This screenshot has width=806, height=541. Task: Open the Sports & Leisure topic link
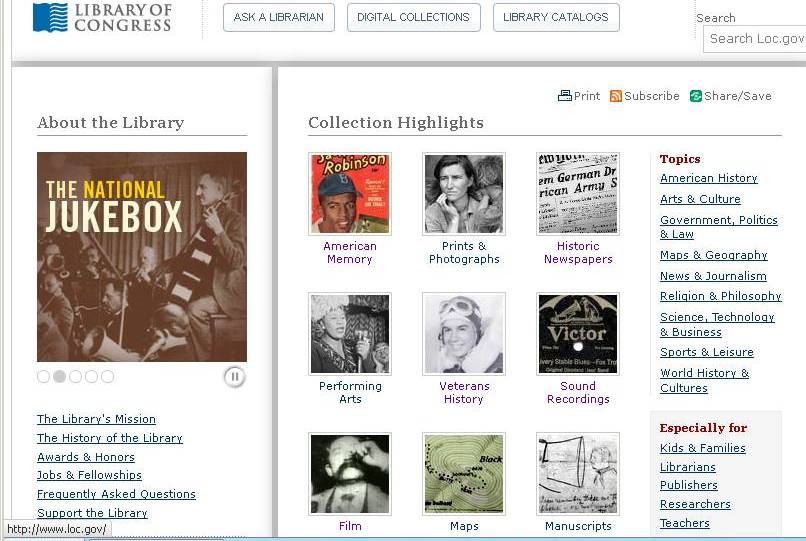click(x=707, y=352)
